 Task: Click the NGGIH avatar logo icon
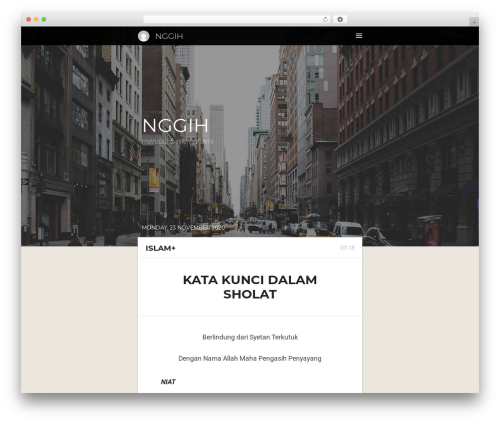pos(144,36)
